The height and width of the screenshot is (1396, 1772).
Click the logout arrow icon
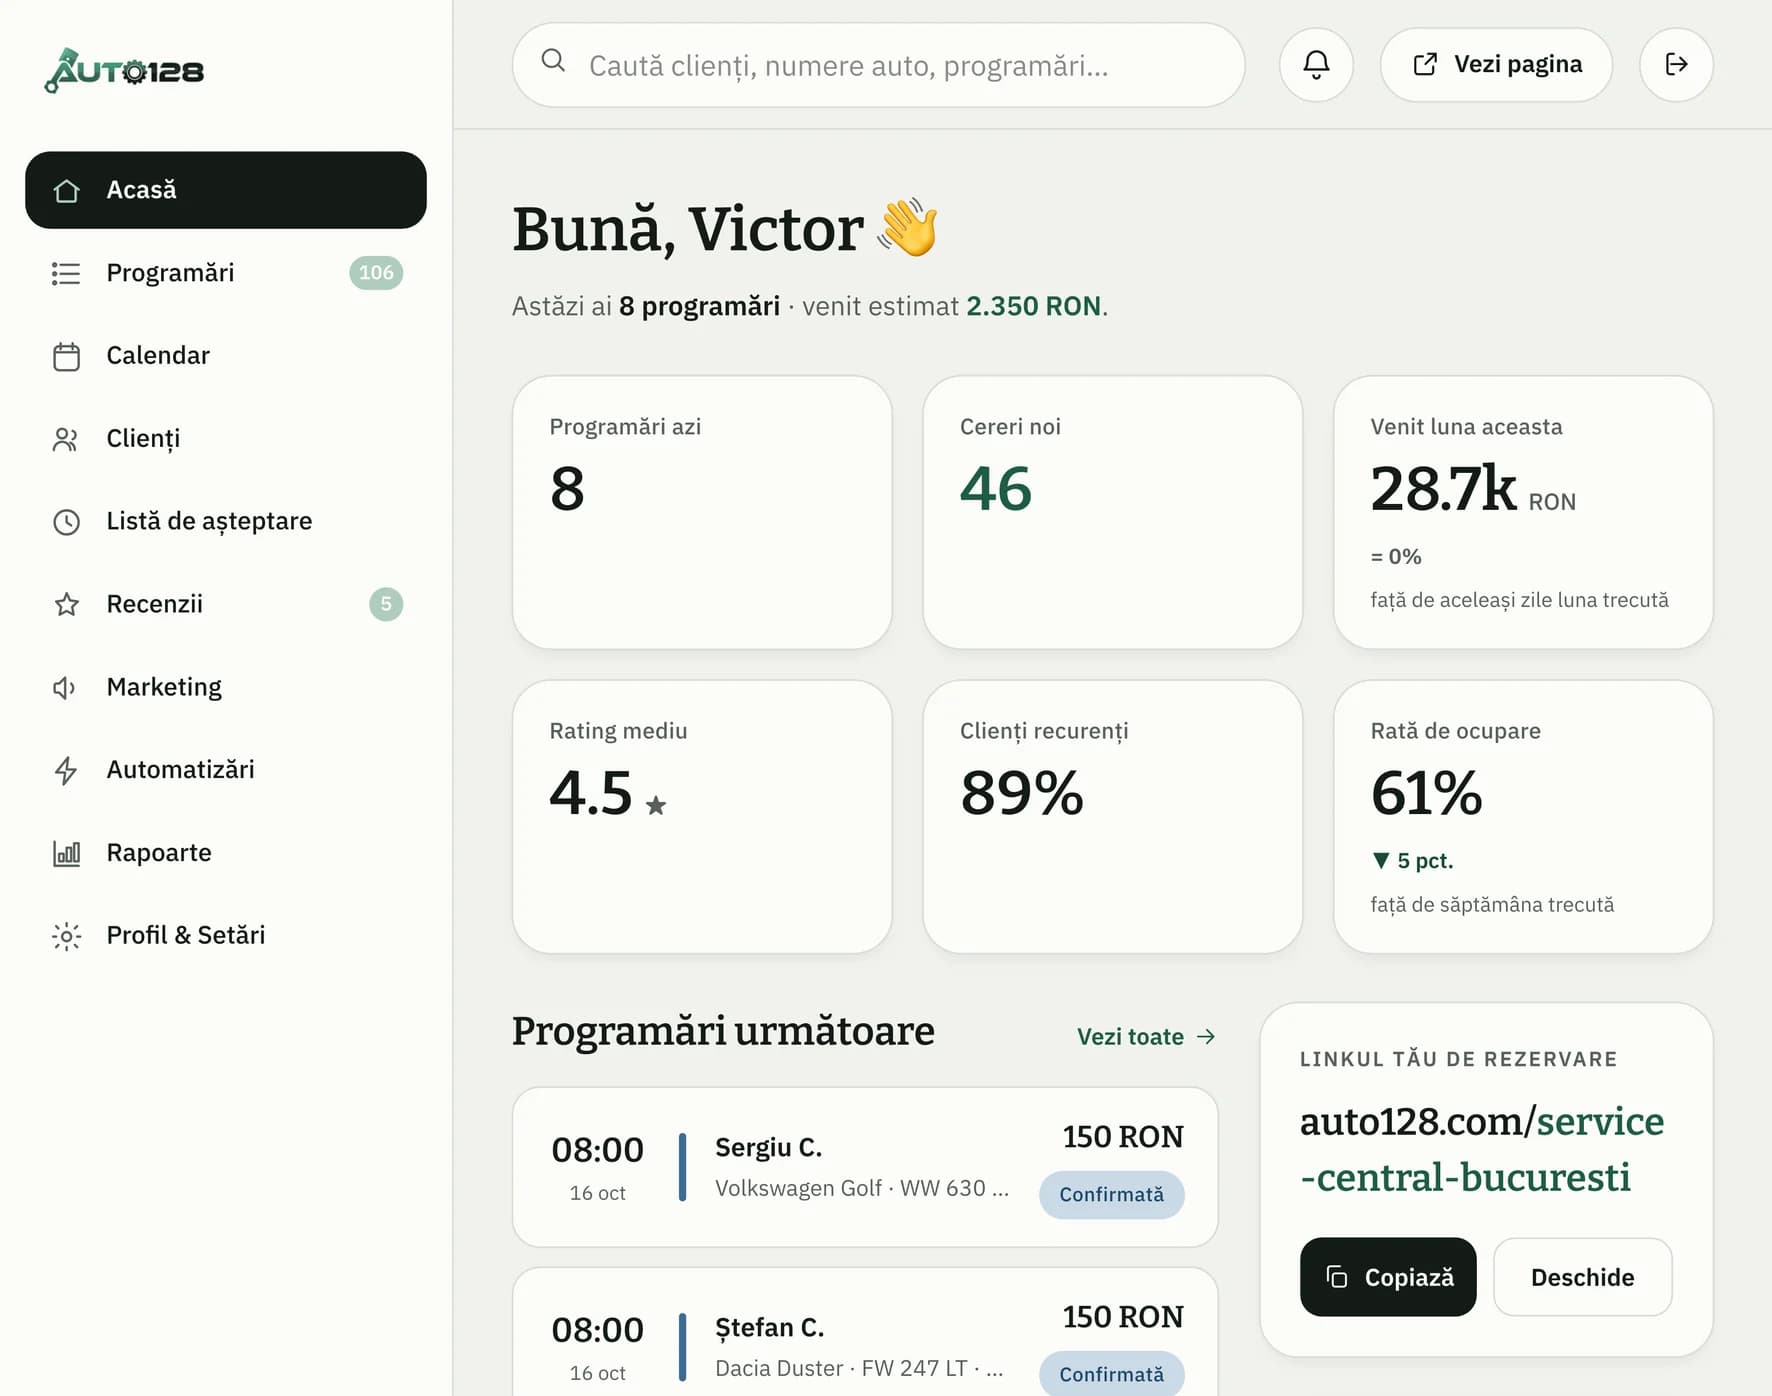(1676, 65)
